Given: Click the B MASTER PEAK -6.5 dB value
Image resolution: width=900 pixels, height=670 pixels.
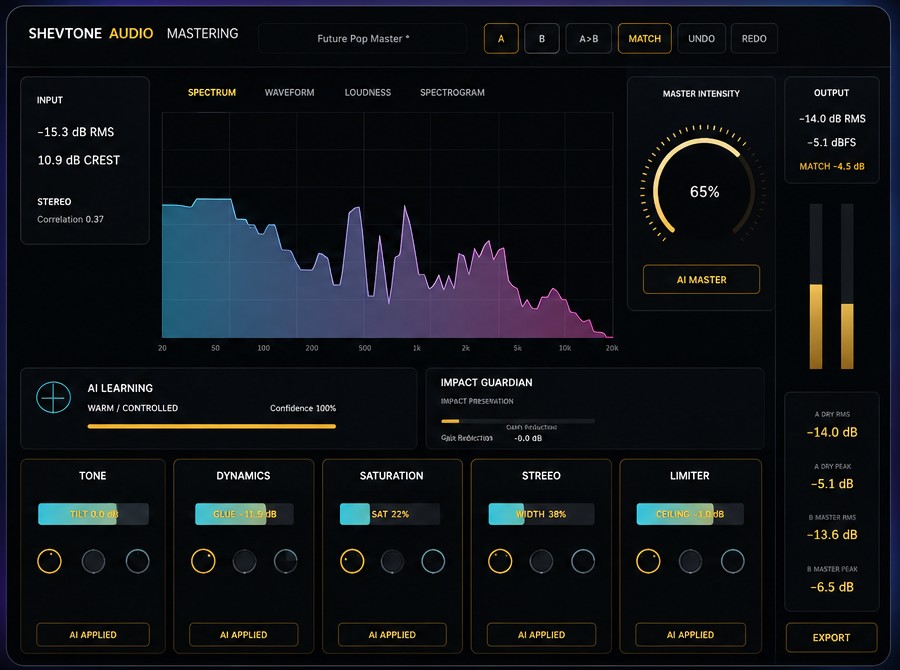Looking at the screenshot, I should (x=832, y=587).
